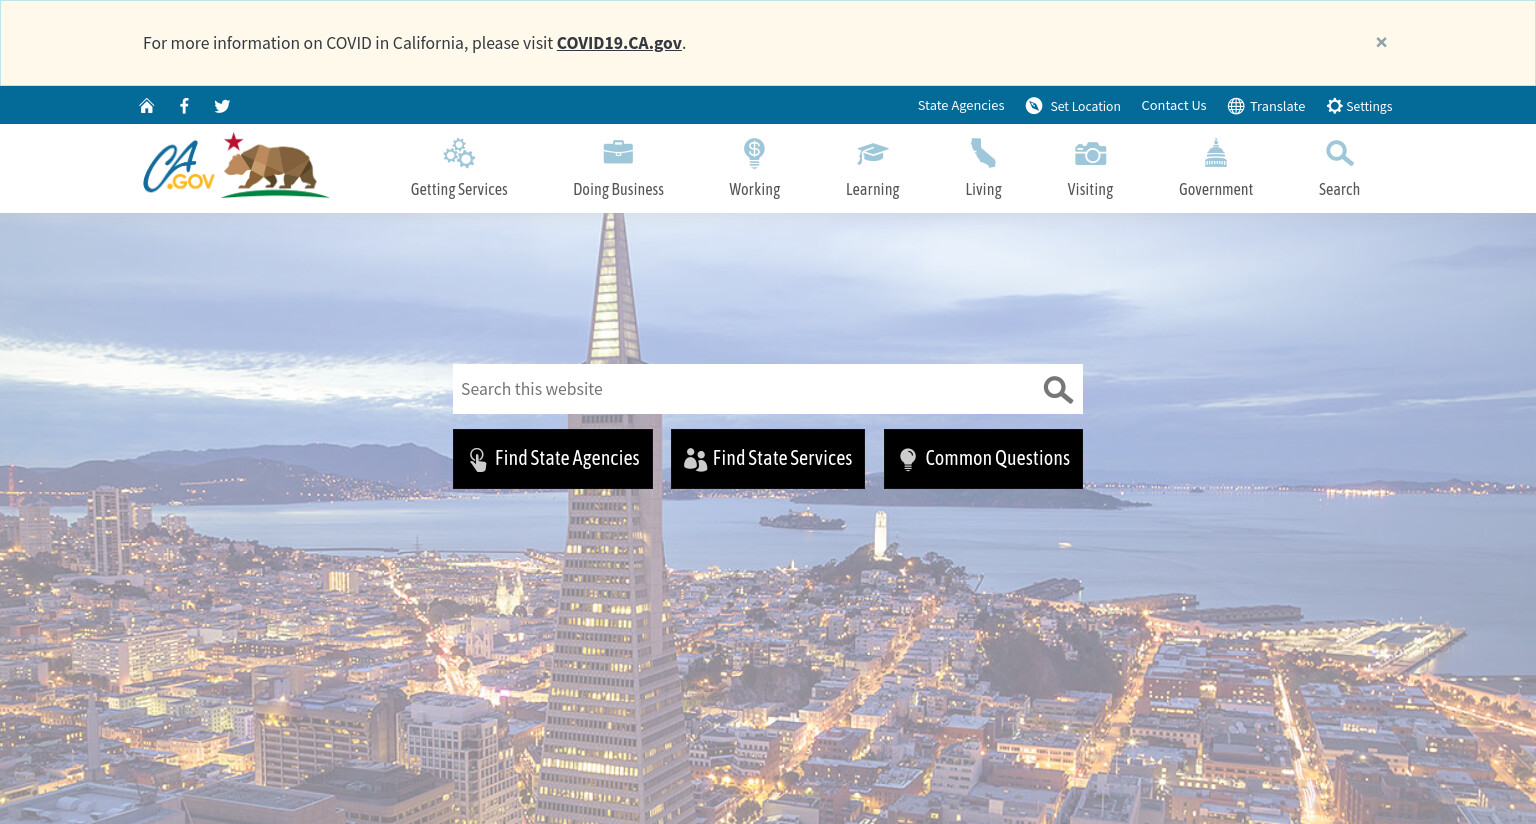Open State Agencies link

(x=961, y=106)
